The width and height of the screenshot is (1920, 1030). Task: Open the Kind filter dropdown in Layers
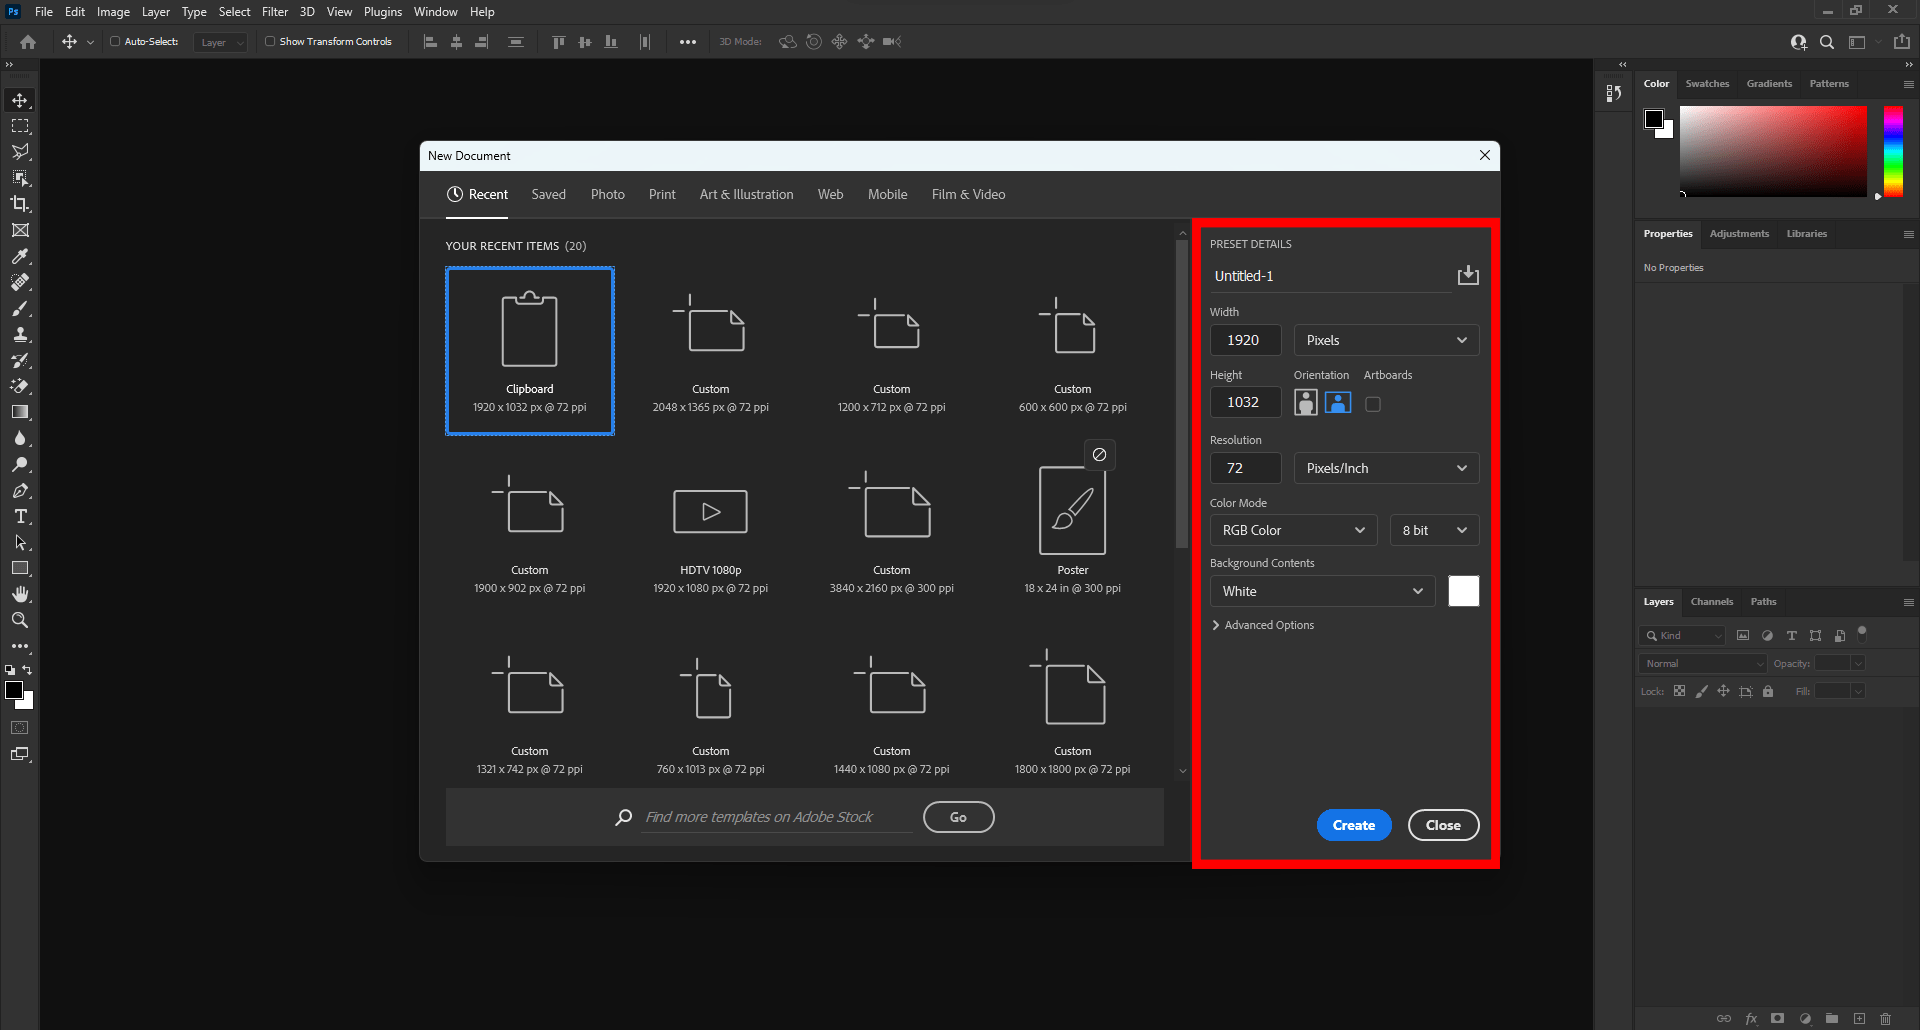point(1682,635)
